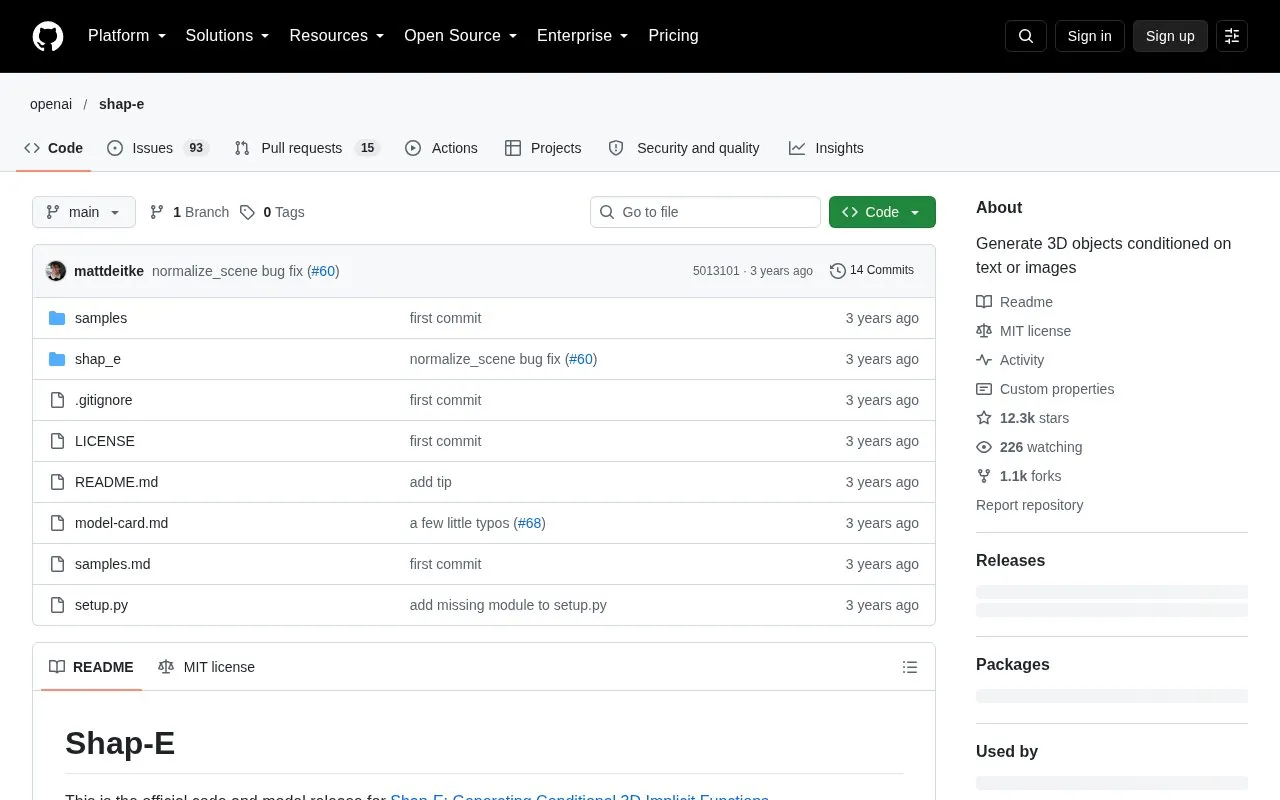Switch to the Actions tab
Image resolution: width=1280 pixels, height=800 pixels.
pos(441,148)
